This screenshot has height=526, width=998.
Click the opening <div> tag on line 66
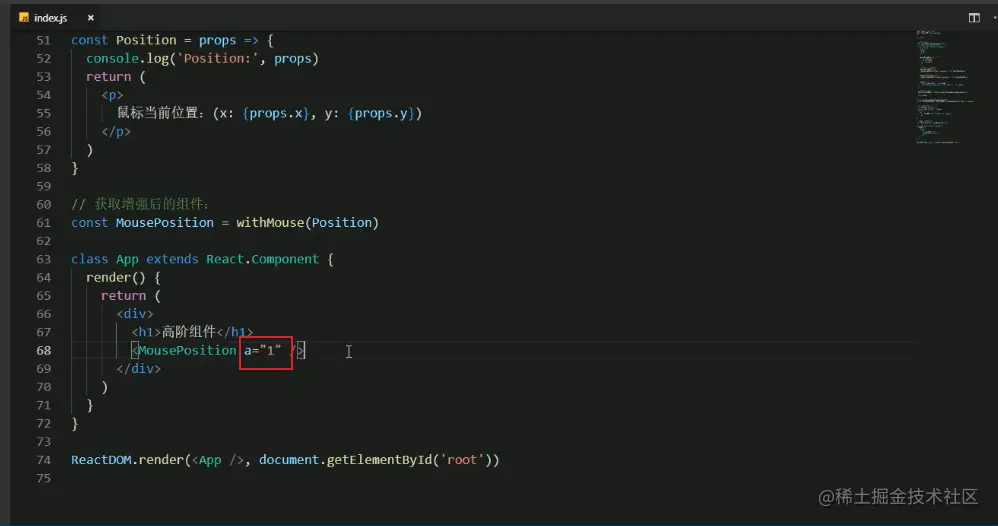(x=135, y=314)
